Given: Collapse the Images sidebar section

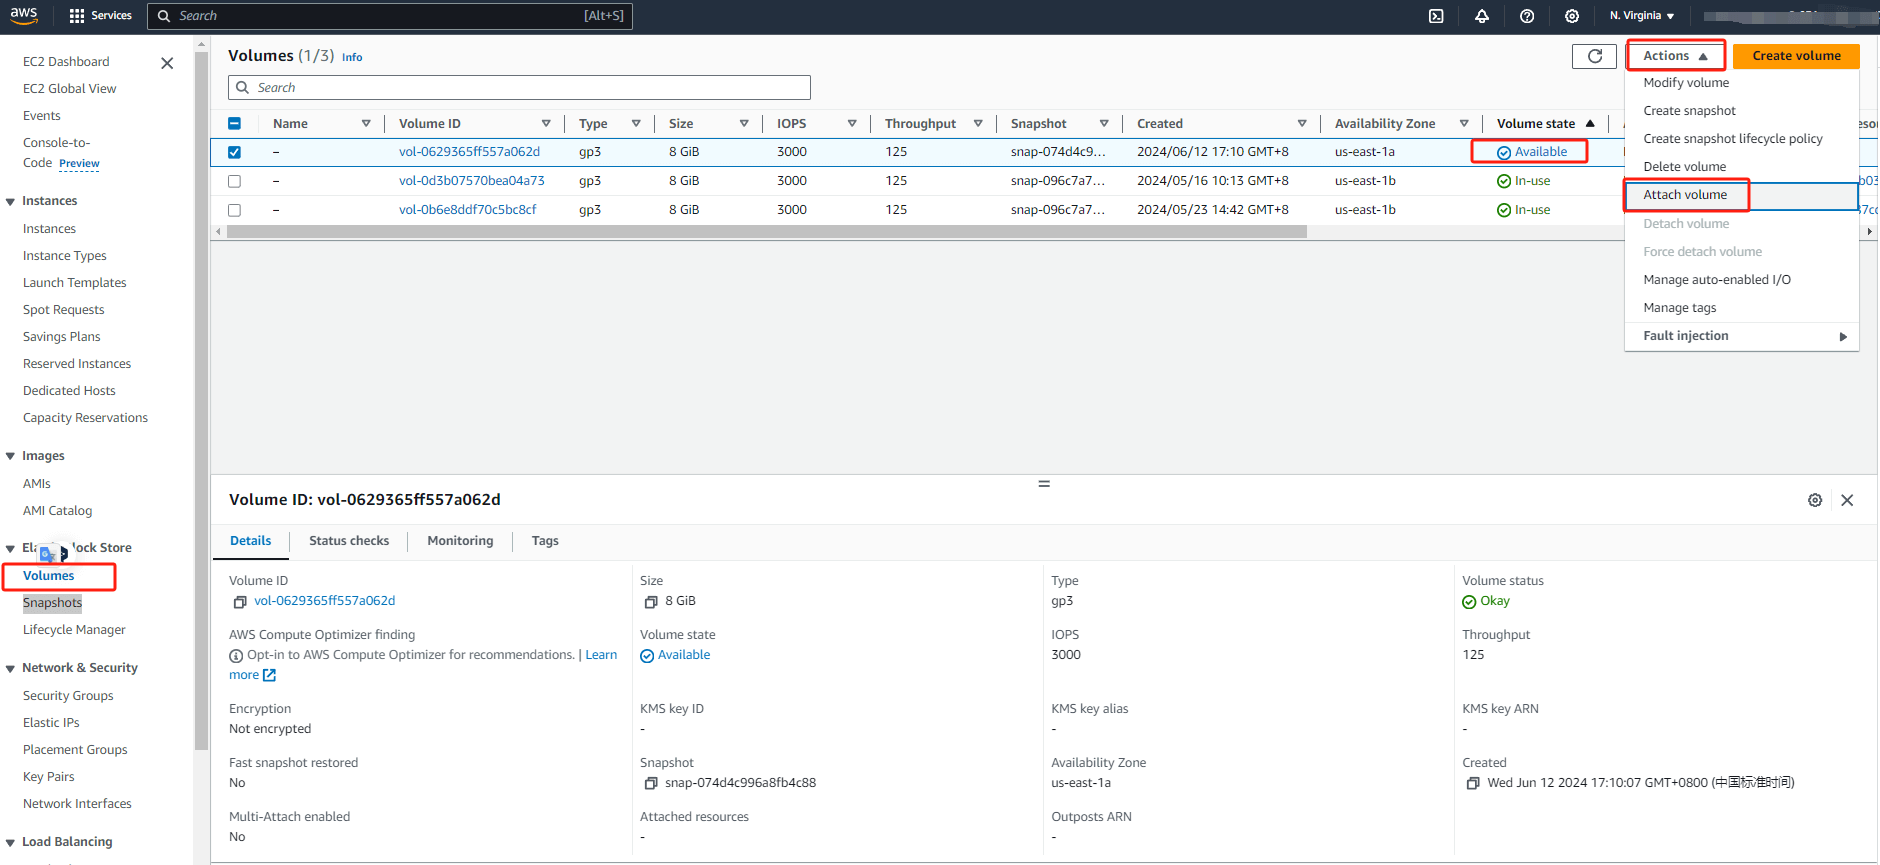Looking at the screenshot, I should [x=10, y=456].
